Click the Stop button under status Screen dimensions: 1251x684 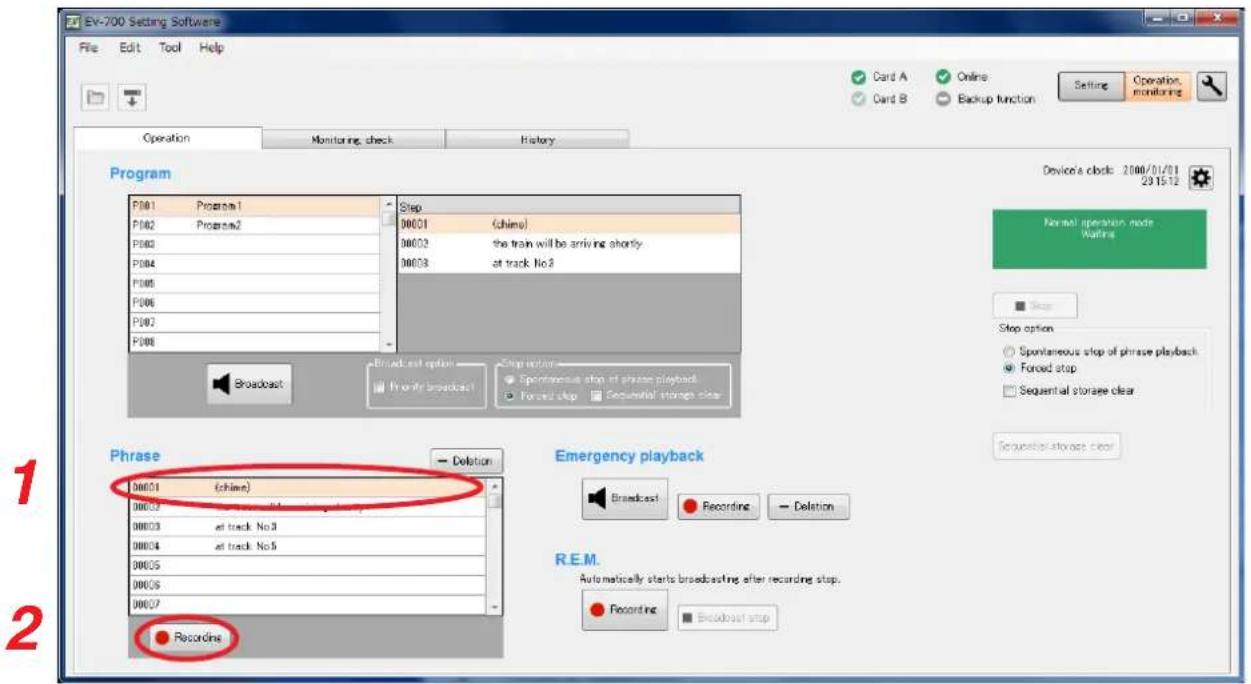click(x=1035, y=306)
